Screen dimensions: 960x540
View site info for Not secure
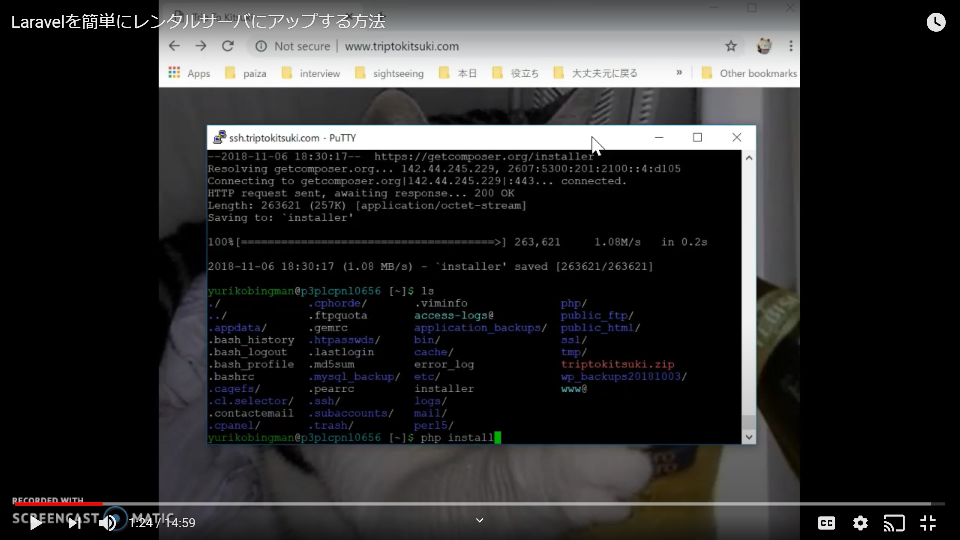click(x=294, y=46)
